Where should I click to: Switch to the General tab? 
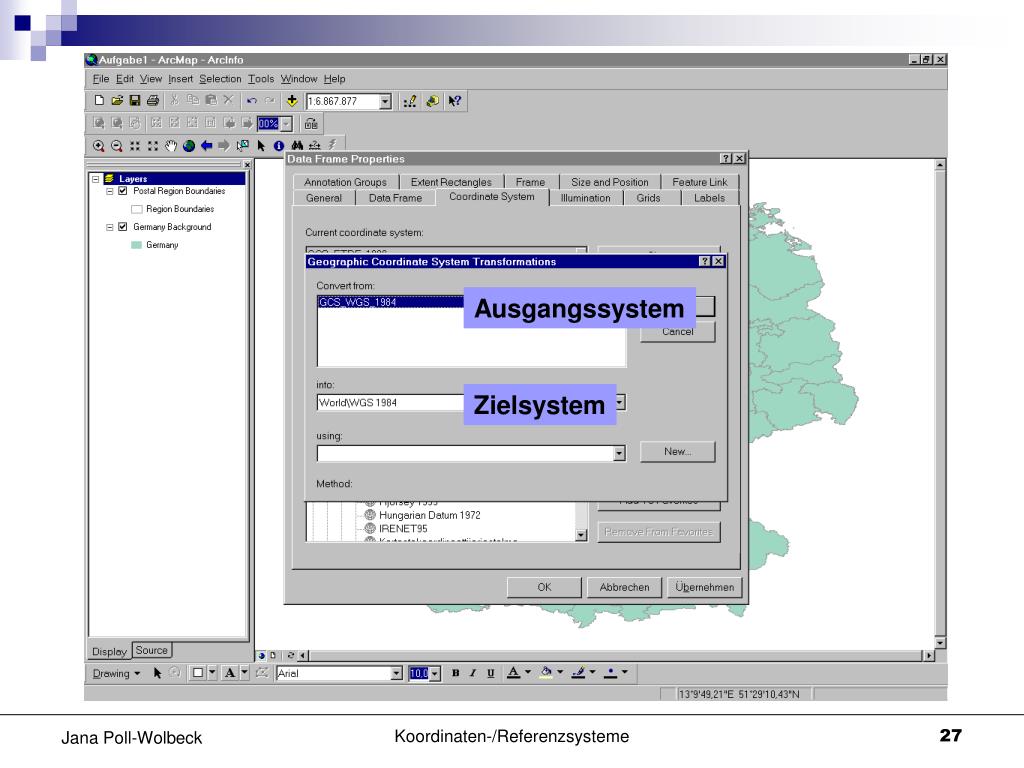[324, 198]
